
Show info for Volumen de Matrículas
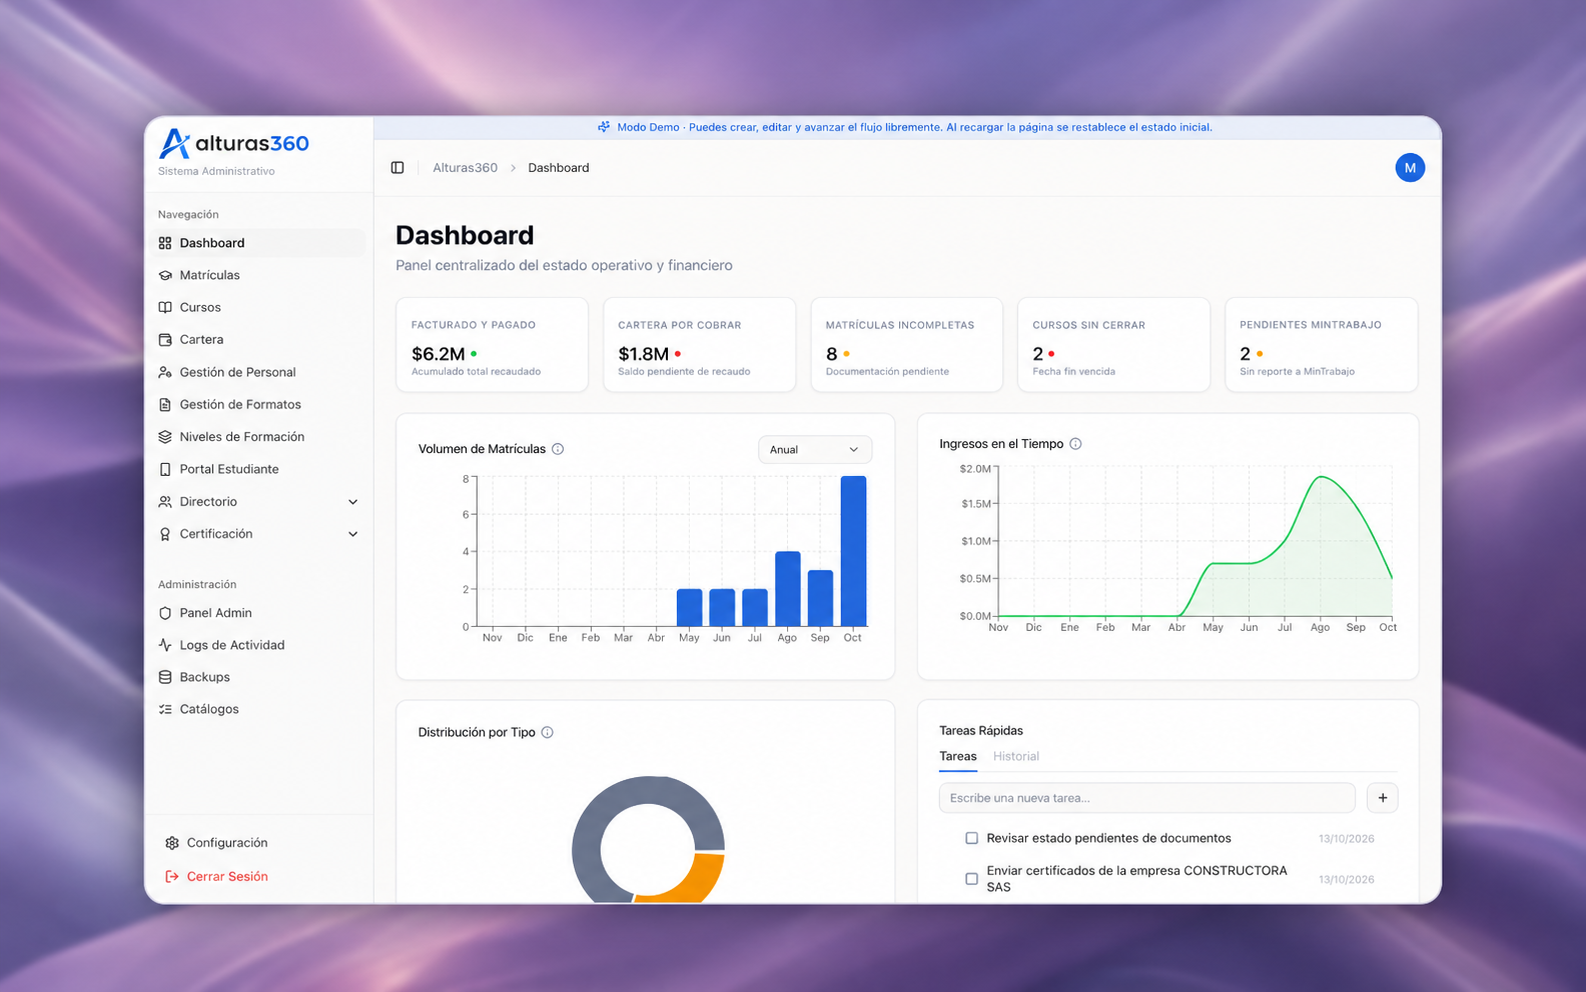(x=558, y=449)
